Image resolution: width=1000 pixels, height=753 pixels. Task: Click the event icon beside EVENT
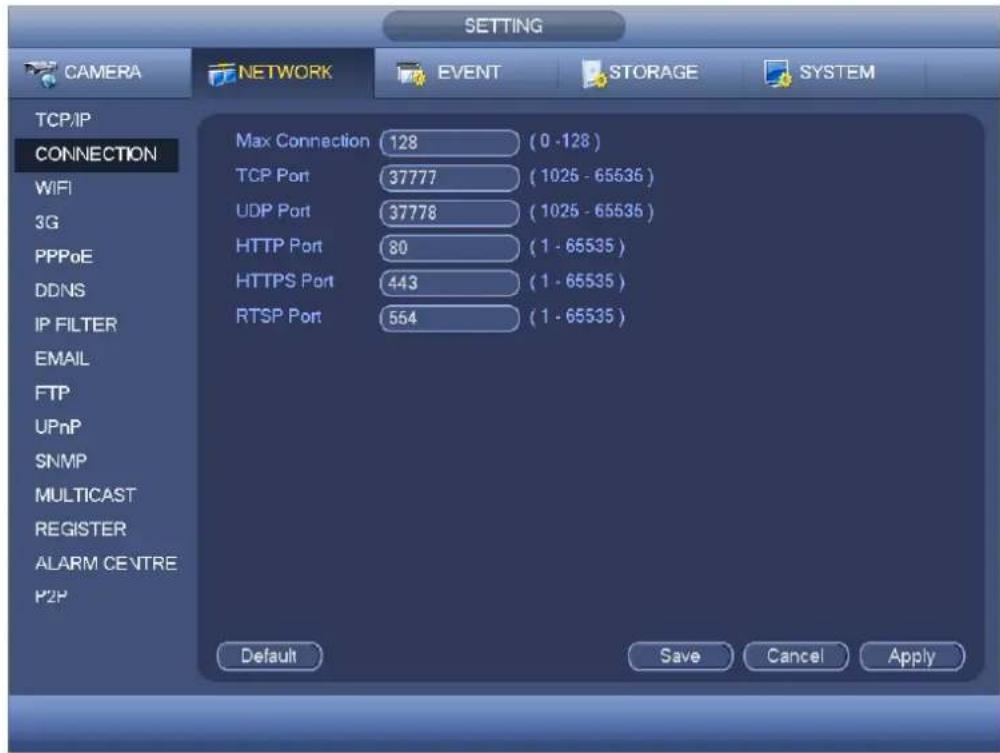pyautogui.click(x=411, y=74)
